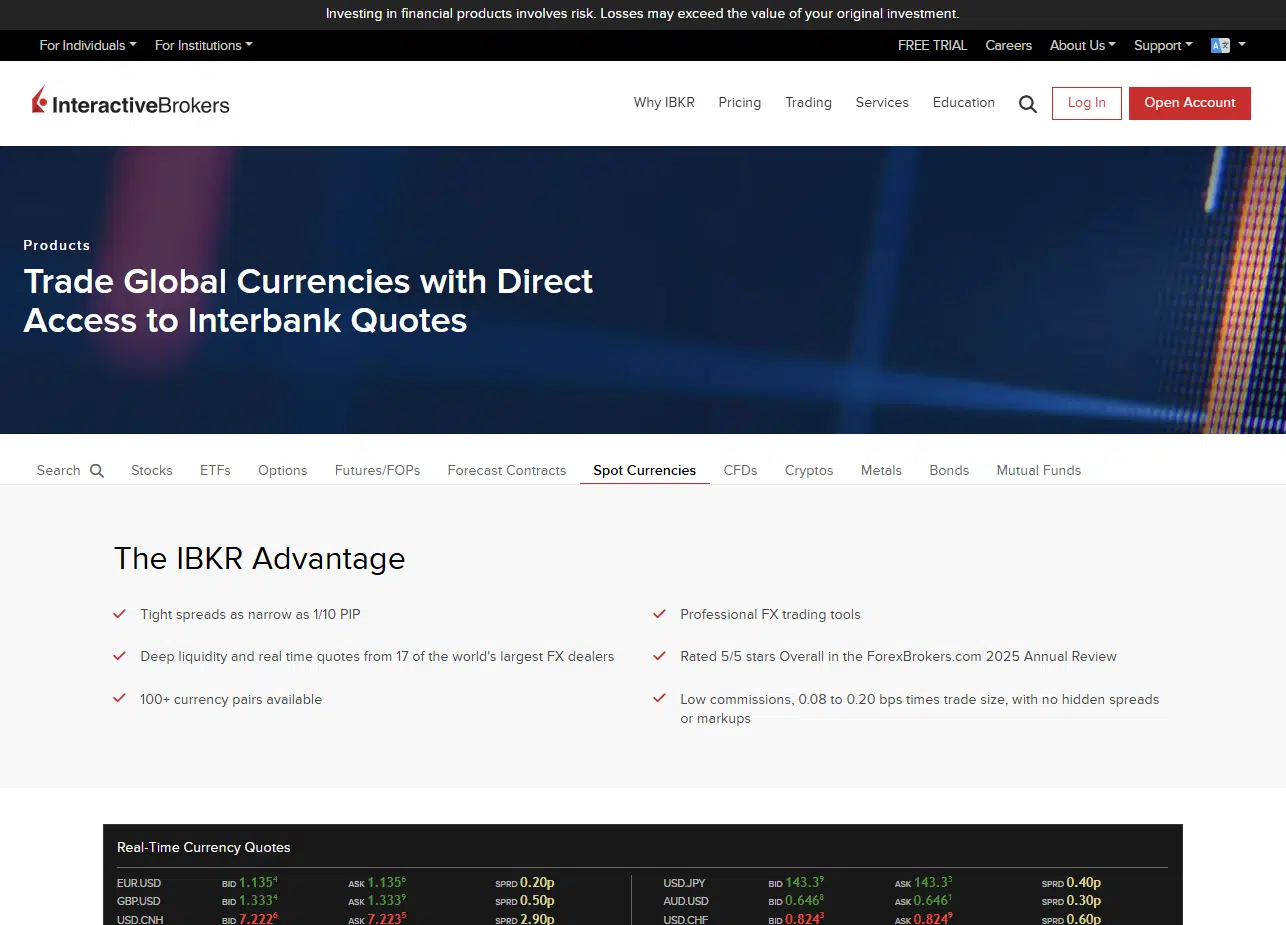1286x925 pixels.
Task: Open the Careers link
Action: [1008, 45]
